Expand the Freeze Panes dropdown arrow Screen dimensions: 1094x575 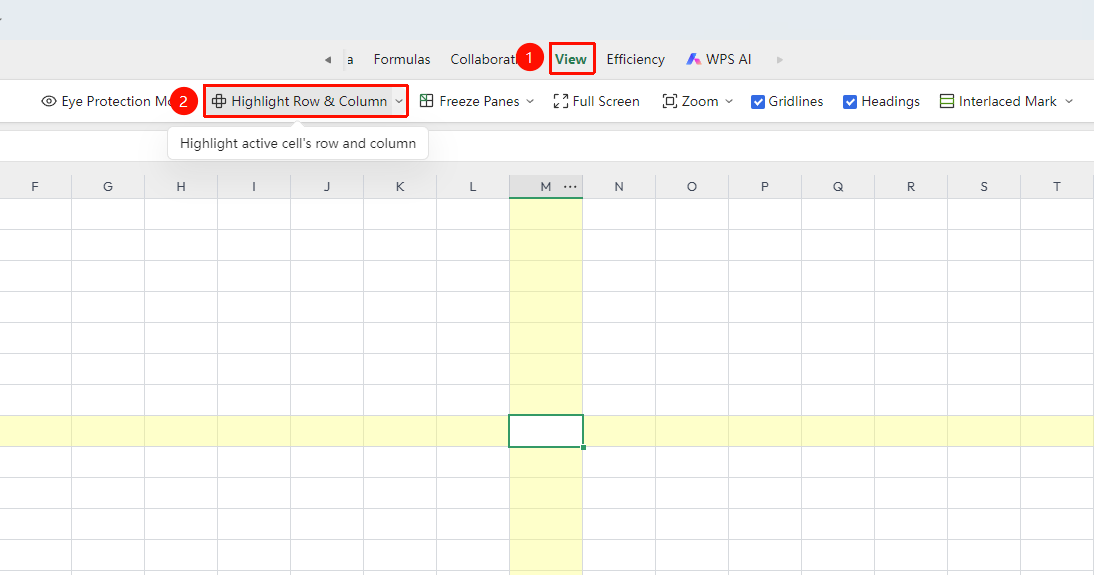530,101
